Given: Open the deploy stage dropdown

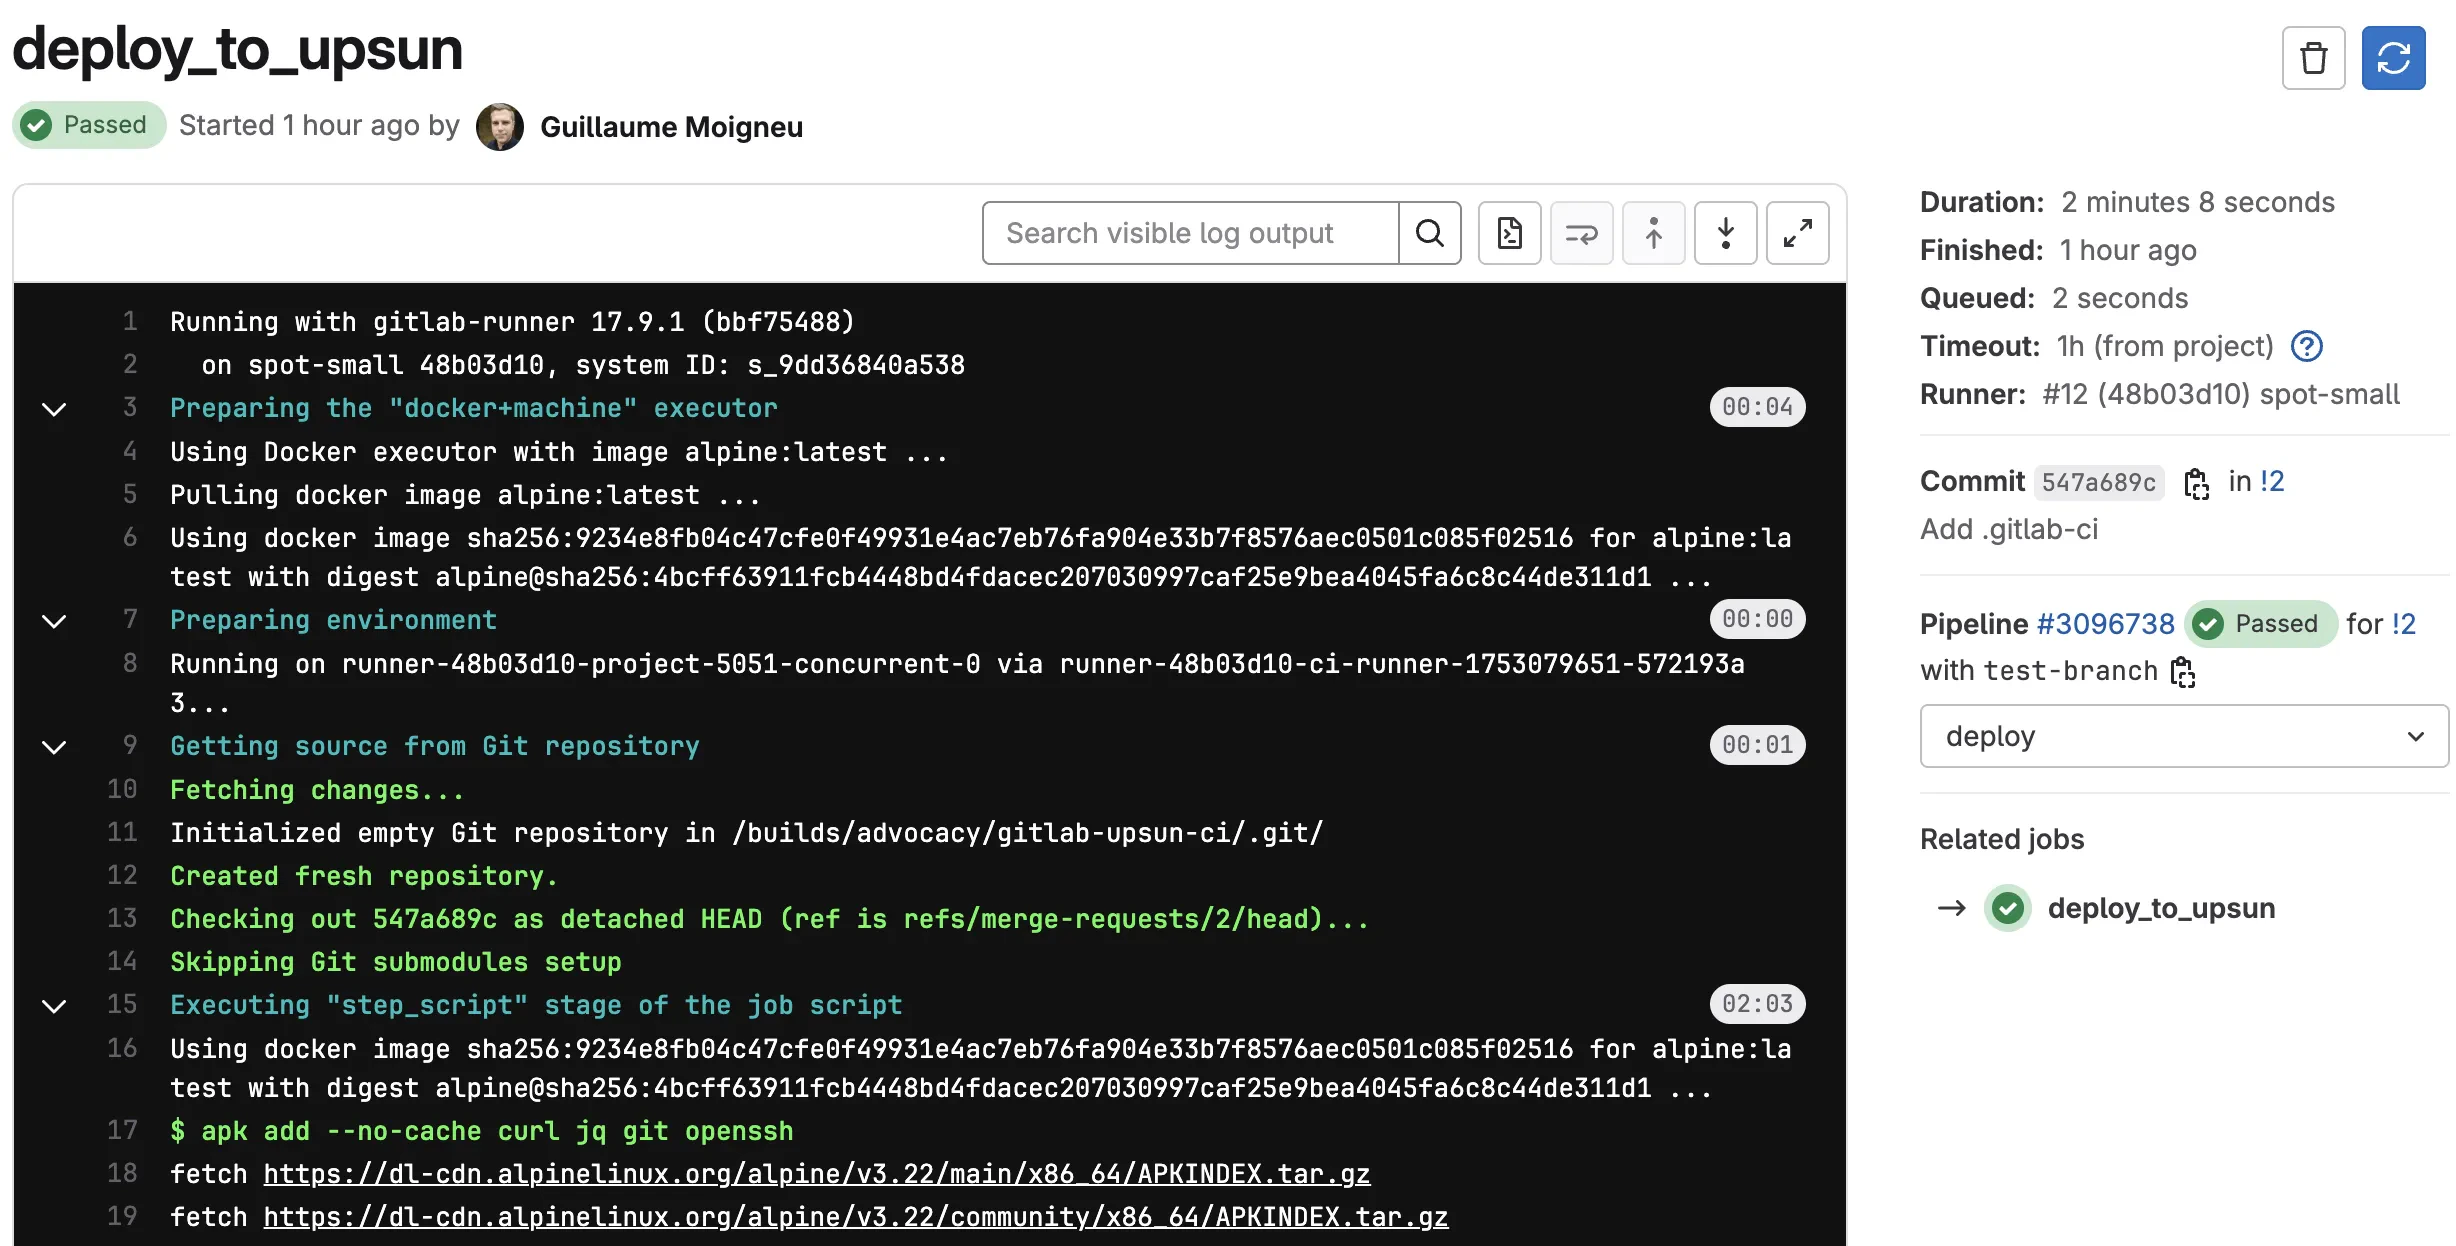Looking at the screenshot, I should click(2184, 736).
